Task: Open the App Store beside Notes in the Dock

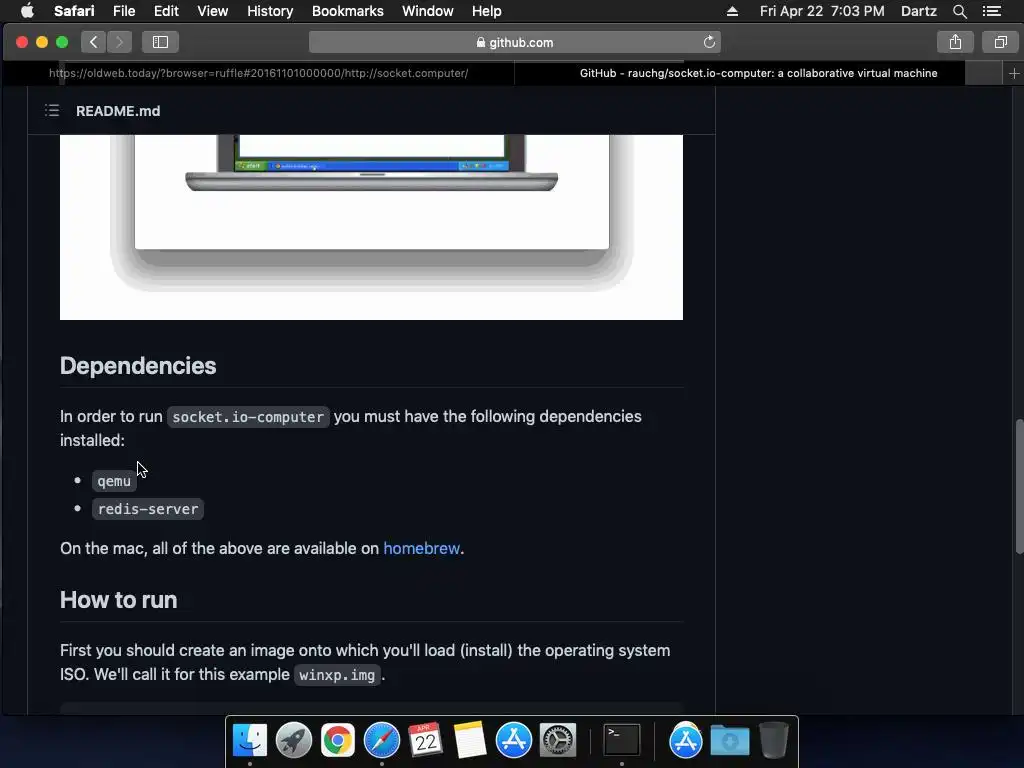Action: [514, 740]
